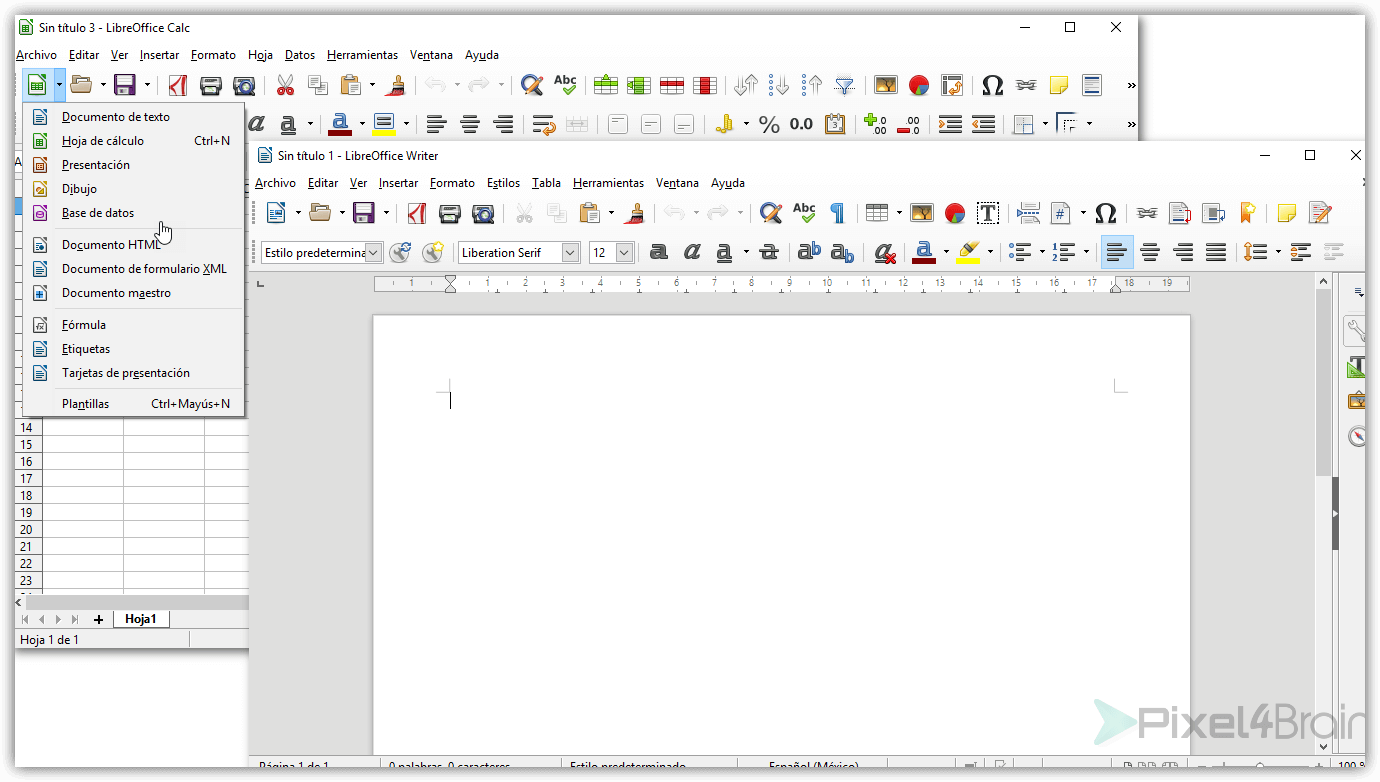Insert comment sticky note icon in Writer
Screen dimensions: 1380x782
(1287, 213)
